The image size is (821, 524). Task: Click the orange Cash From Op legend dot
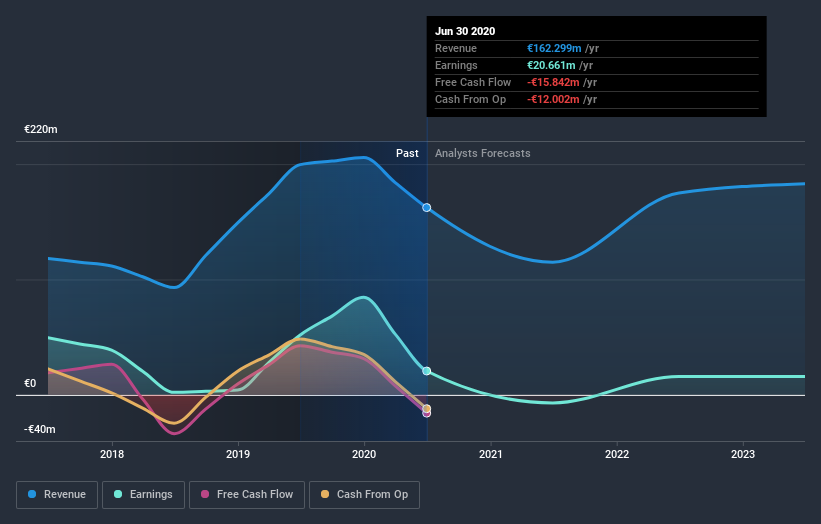click(325, 494)
